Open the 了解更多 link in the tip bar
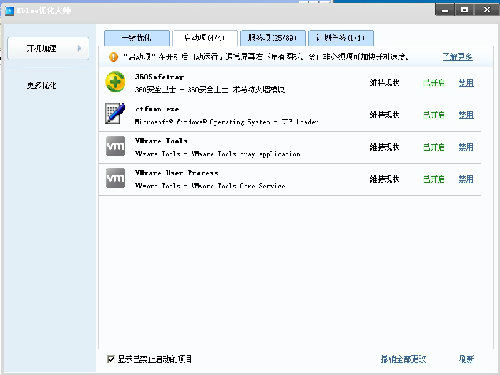This screenshot has width=500, height=375. click(x=457, y=57)
